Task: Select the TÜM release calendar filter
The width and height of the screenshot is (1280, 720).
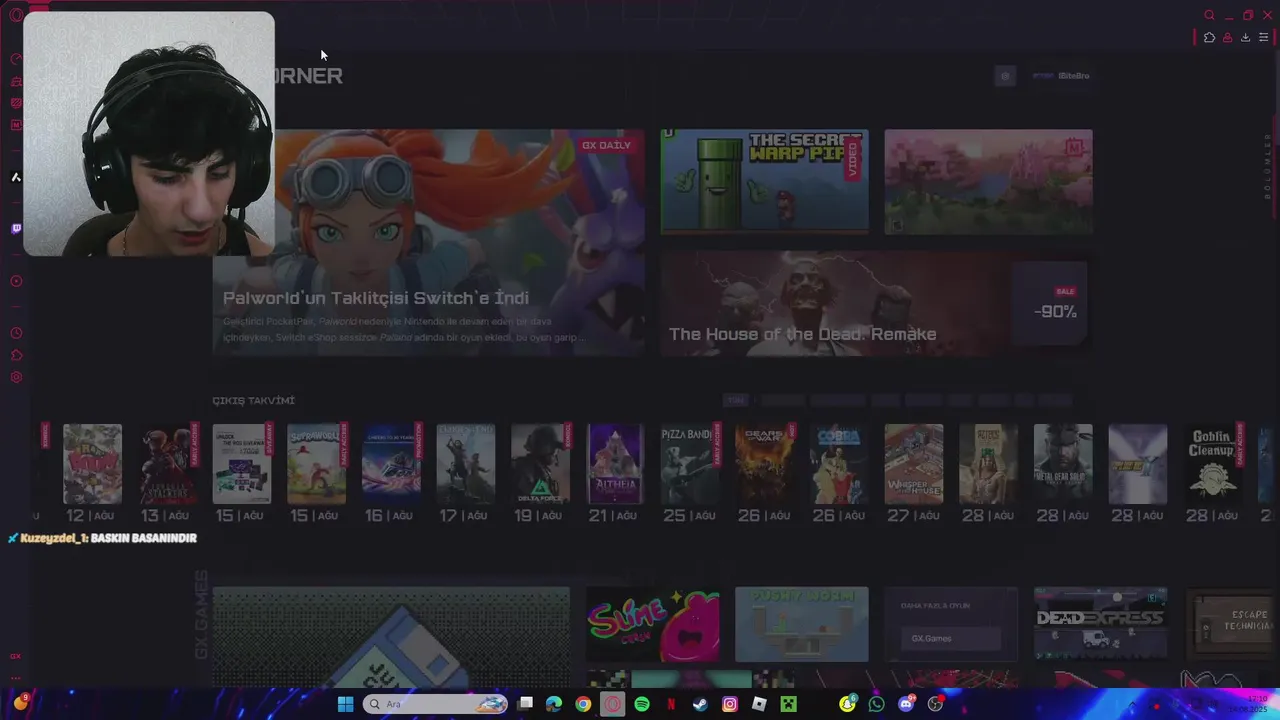Action: tap(736, 400)
